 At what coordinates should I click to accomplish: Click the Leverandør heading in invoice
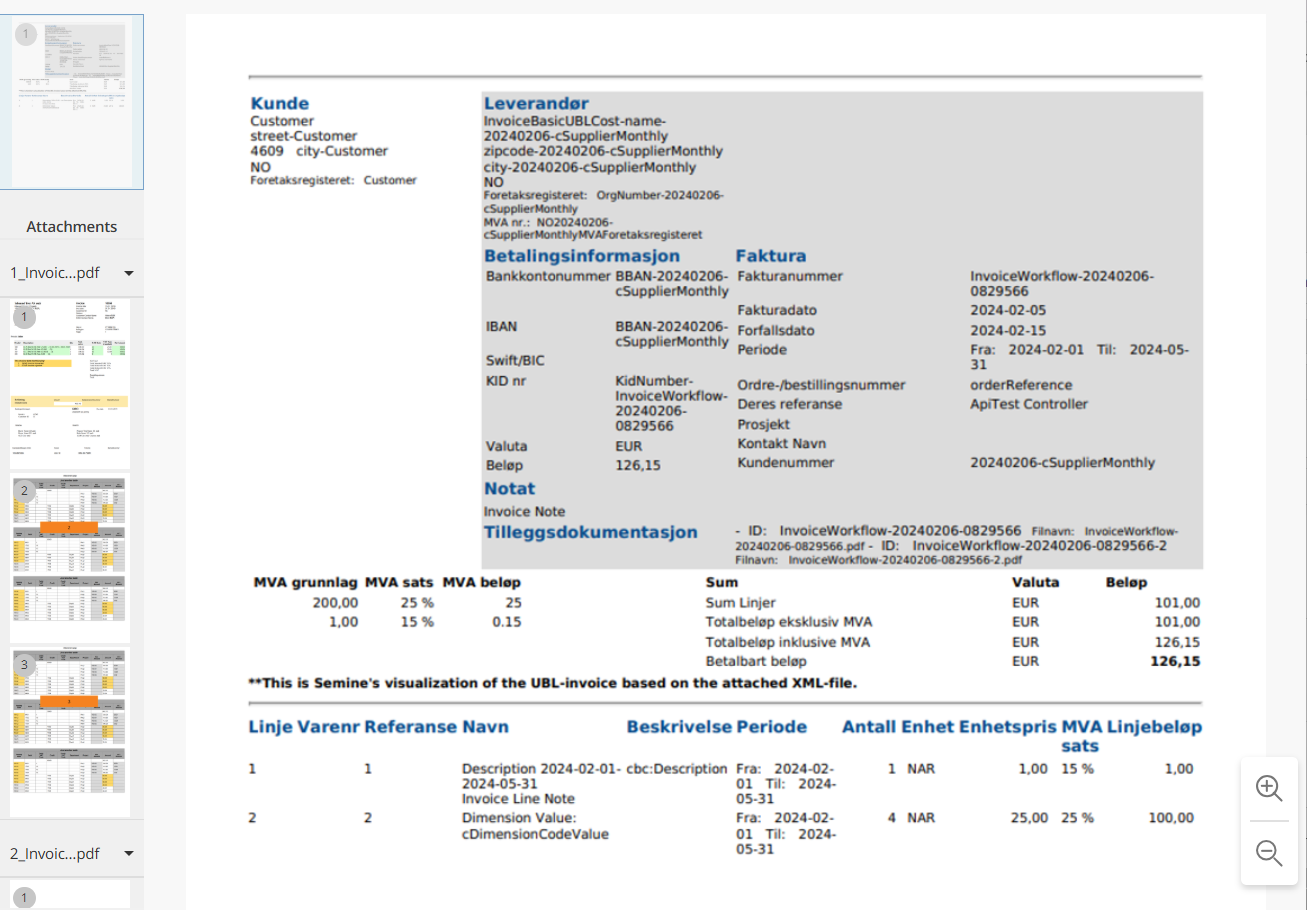click(x=536, y=104)
